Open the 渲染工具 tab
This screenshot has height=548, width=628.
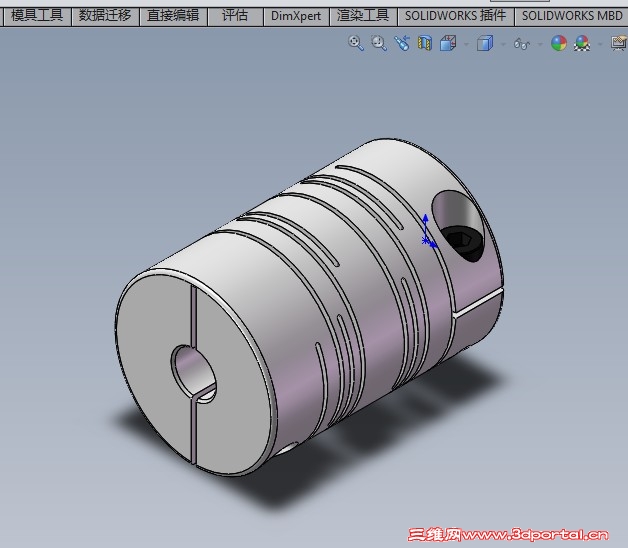(363, 16)
